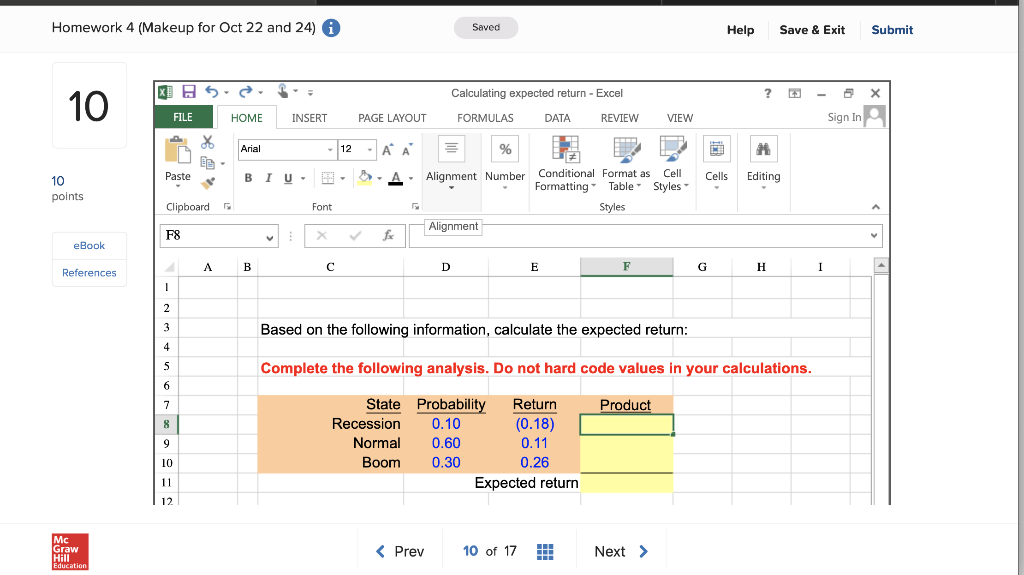Click the Undo arrow icon

(x=212, y=92)
